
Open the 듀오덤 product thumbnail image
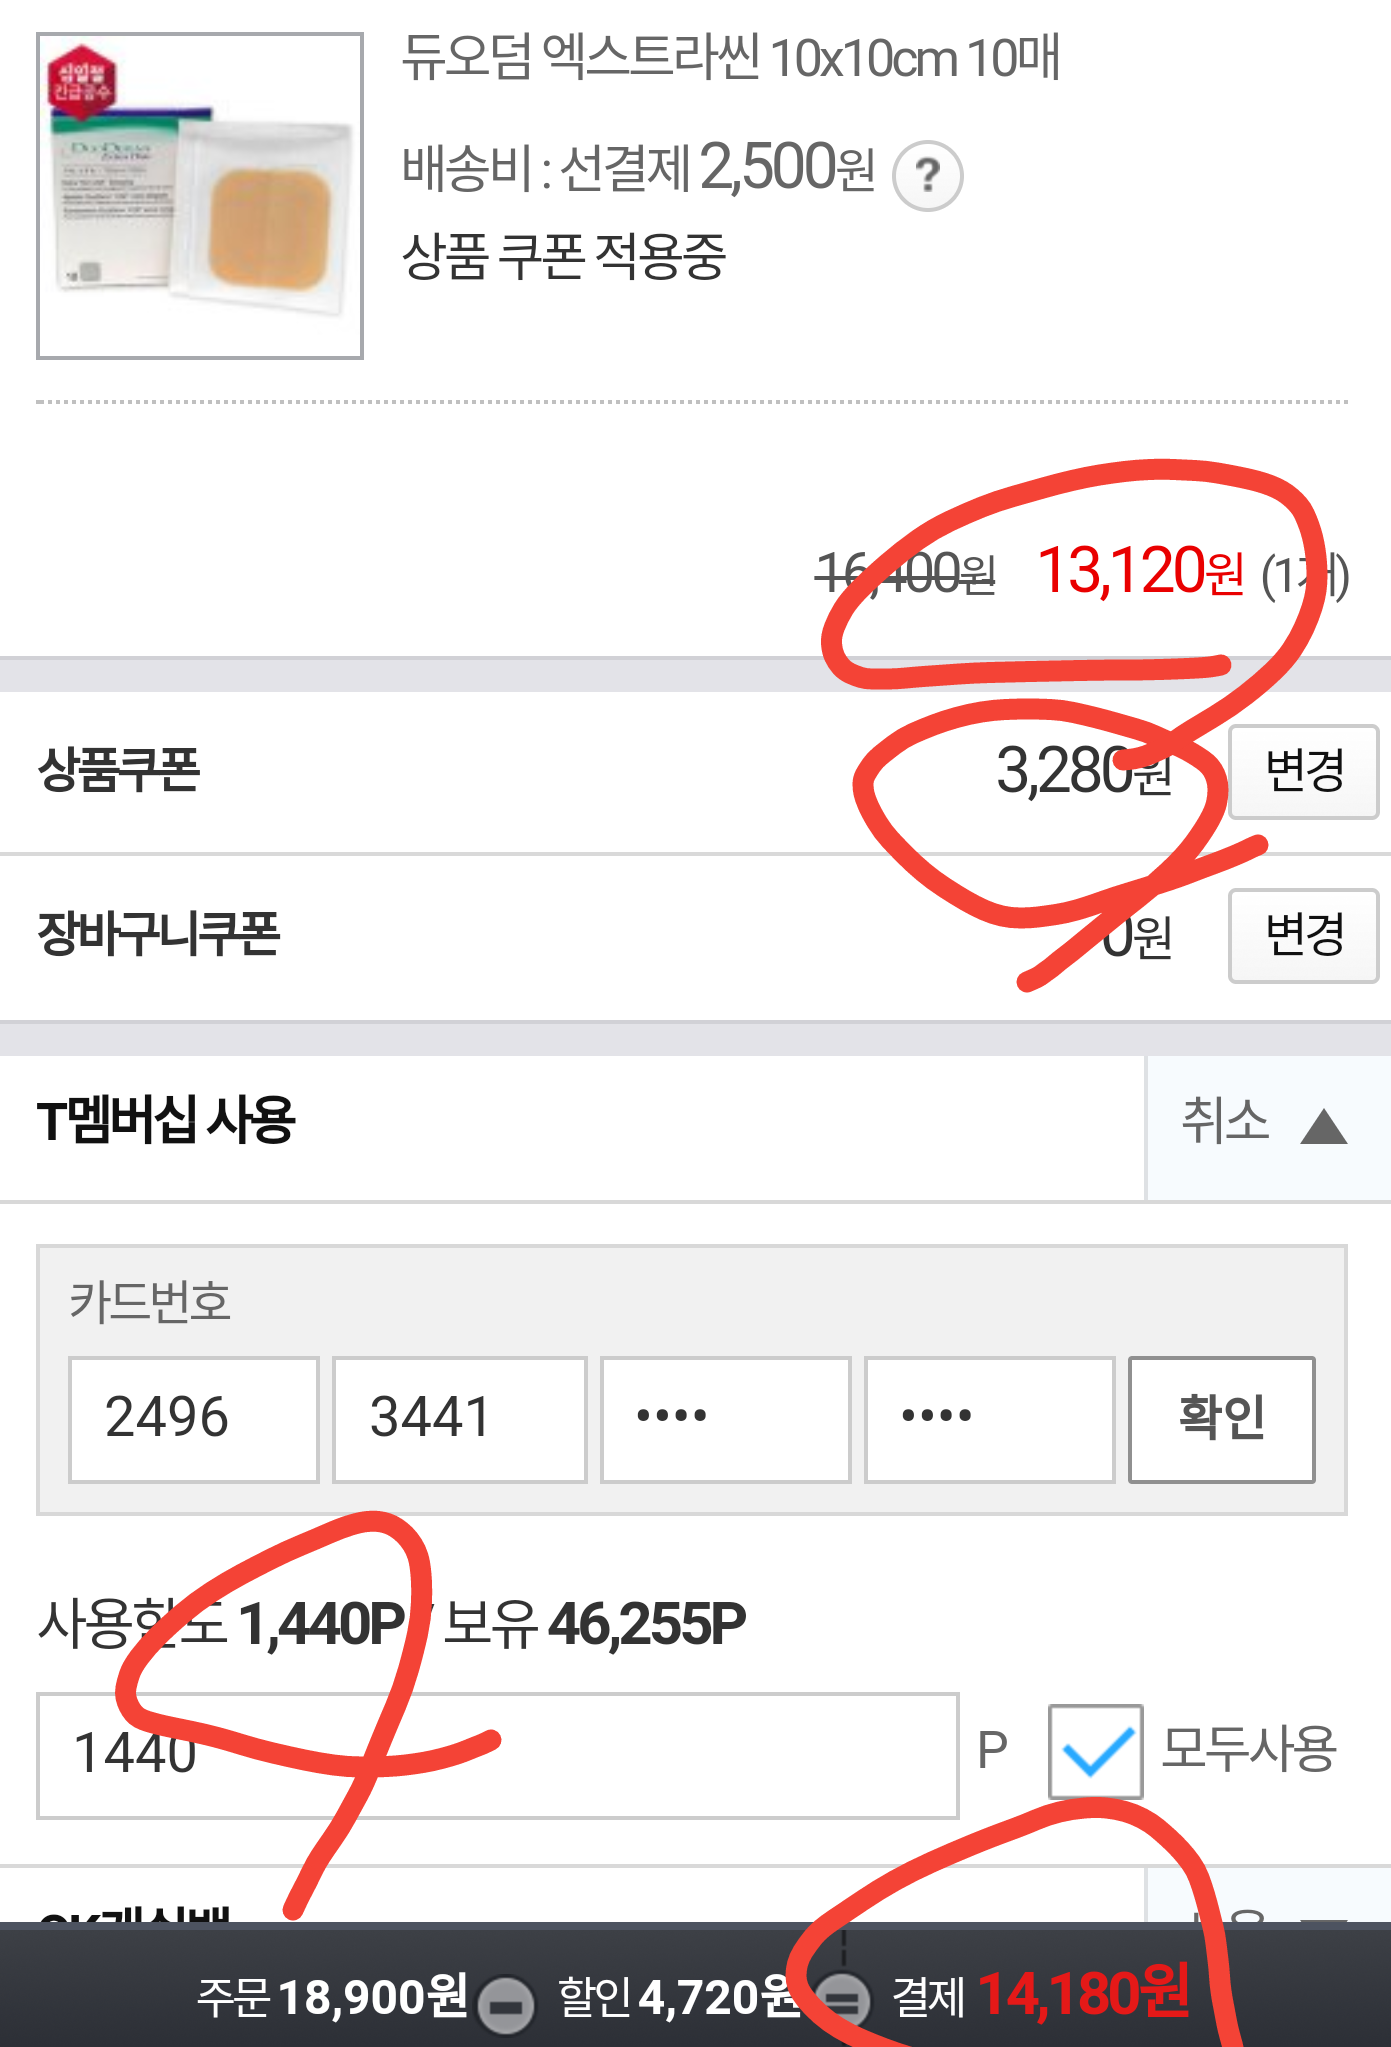[200, 196]
